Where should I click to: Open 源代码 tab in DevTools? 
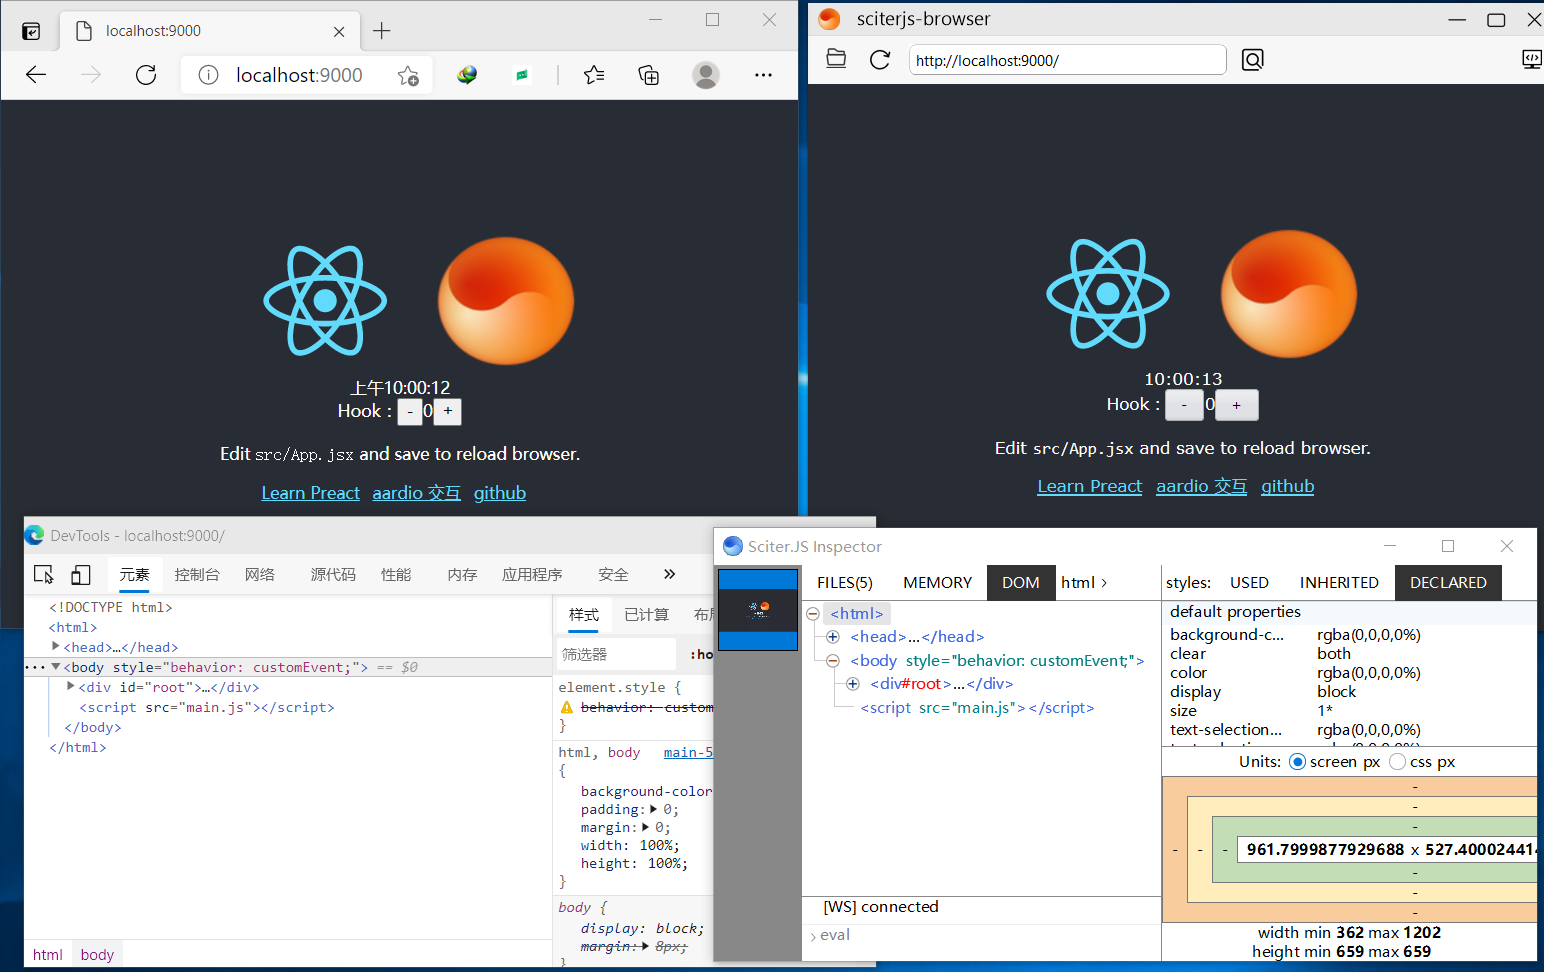coord(333,574)
